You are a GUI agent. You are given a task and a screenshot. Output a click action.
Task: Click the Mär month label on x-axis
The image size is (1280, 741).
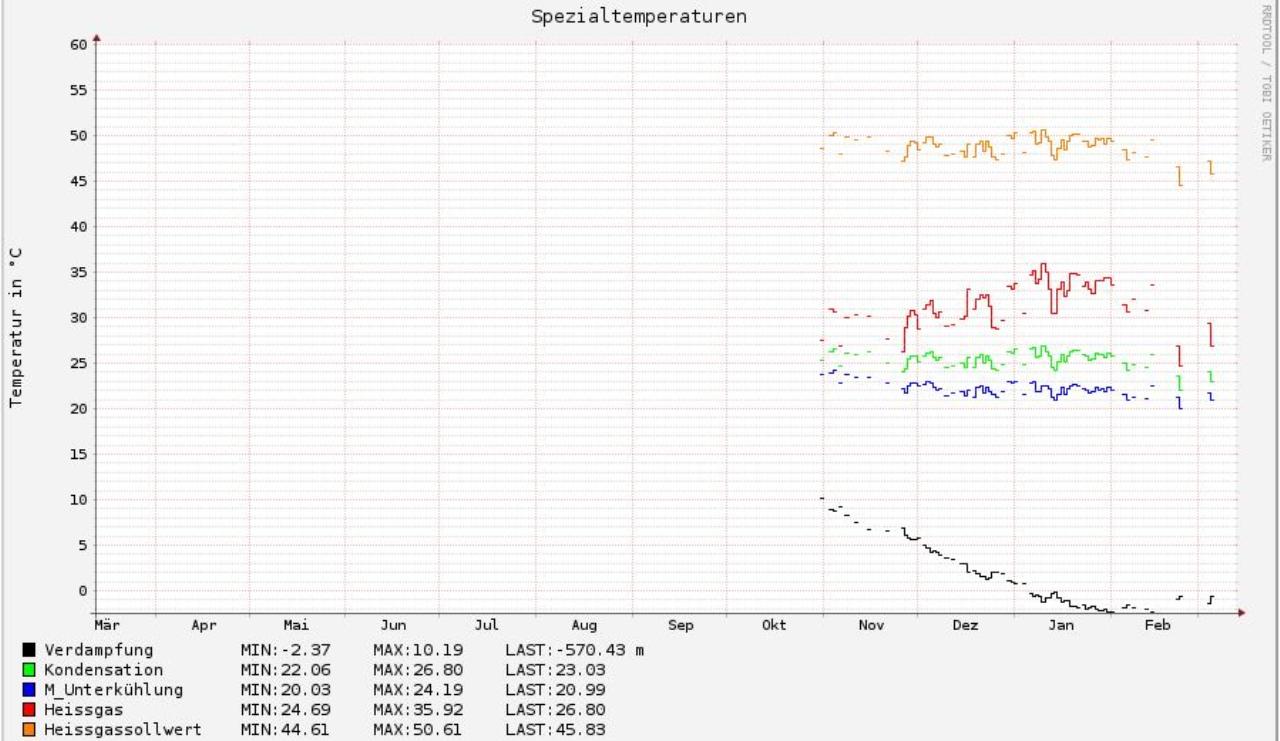[107, 625]
